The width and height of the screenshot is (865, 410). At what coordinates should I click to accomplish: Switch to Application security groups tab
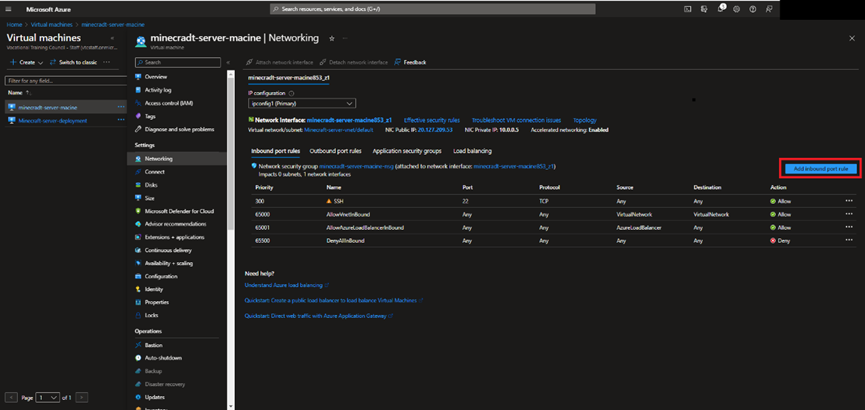pyautogui.click(x=407, y=151)
